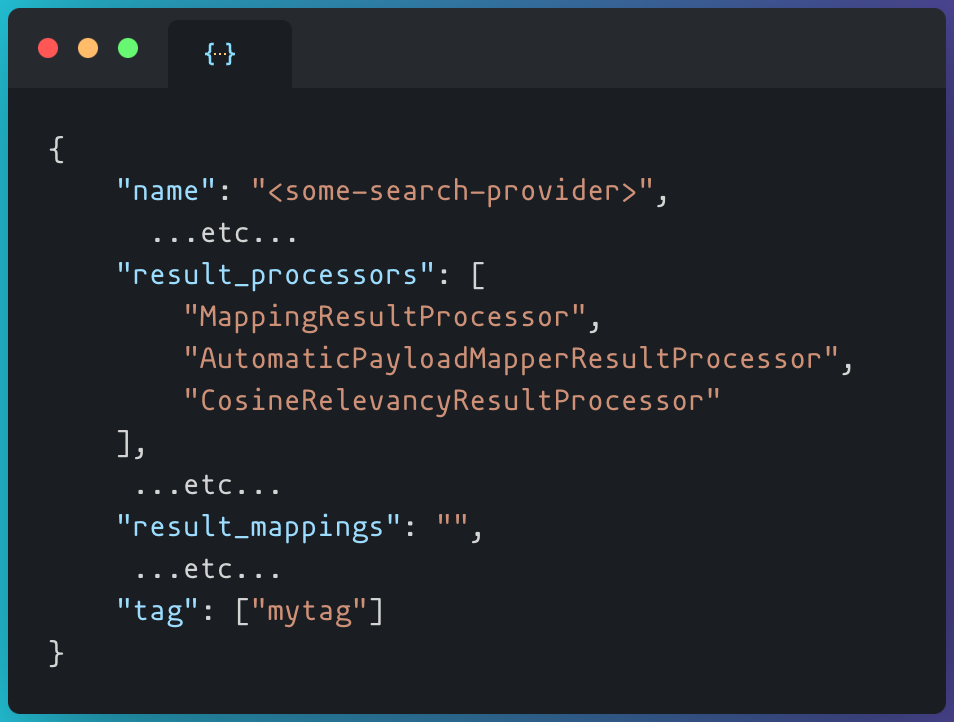Click the red close window dot
This screenshot has height=722, width=954.
tap(48, 48)
